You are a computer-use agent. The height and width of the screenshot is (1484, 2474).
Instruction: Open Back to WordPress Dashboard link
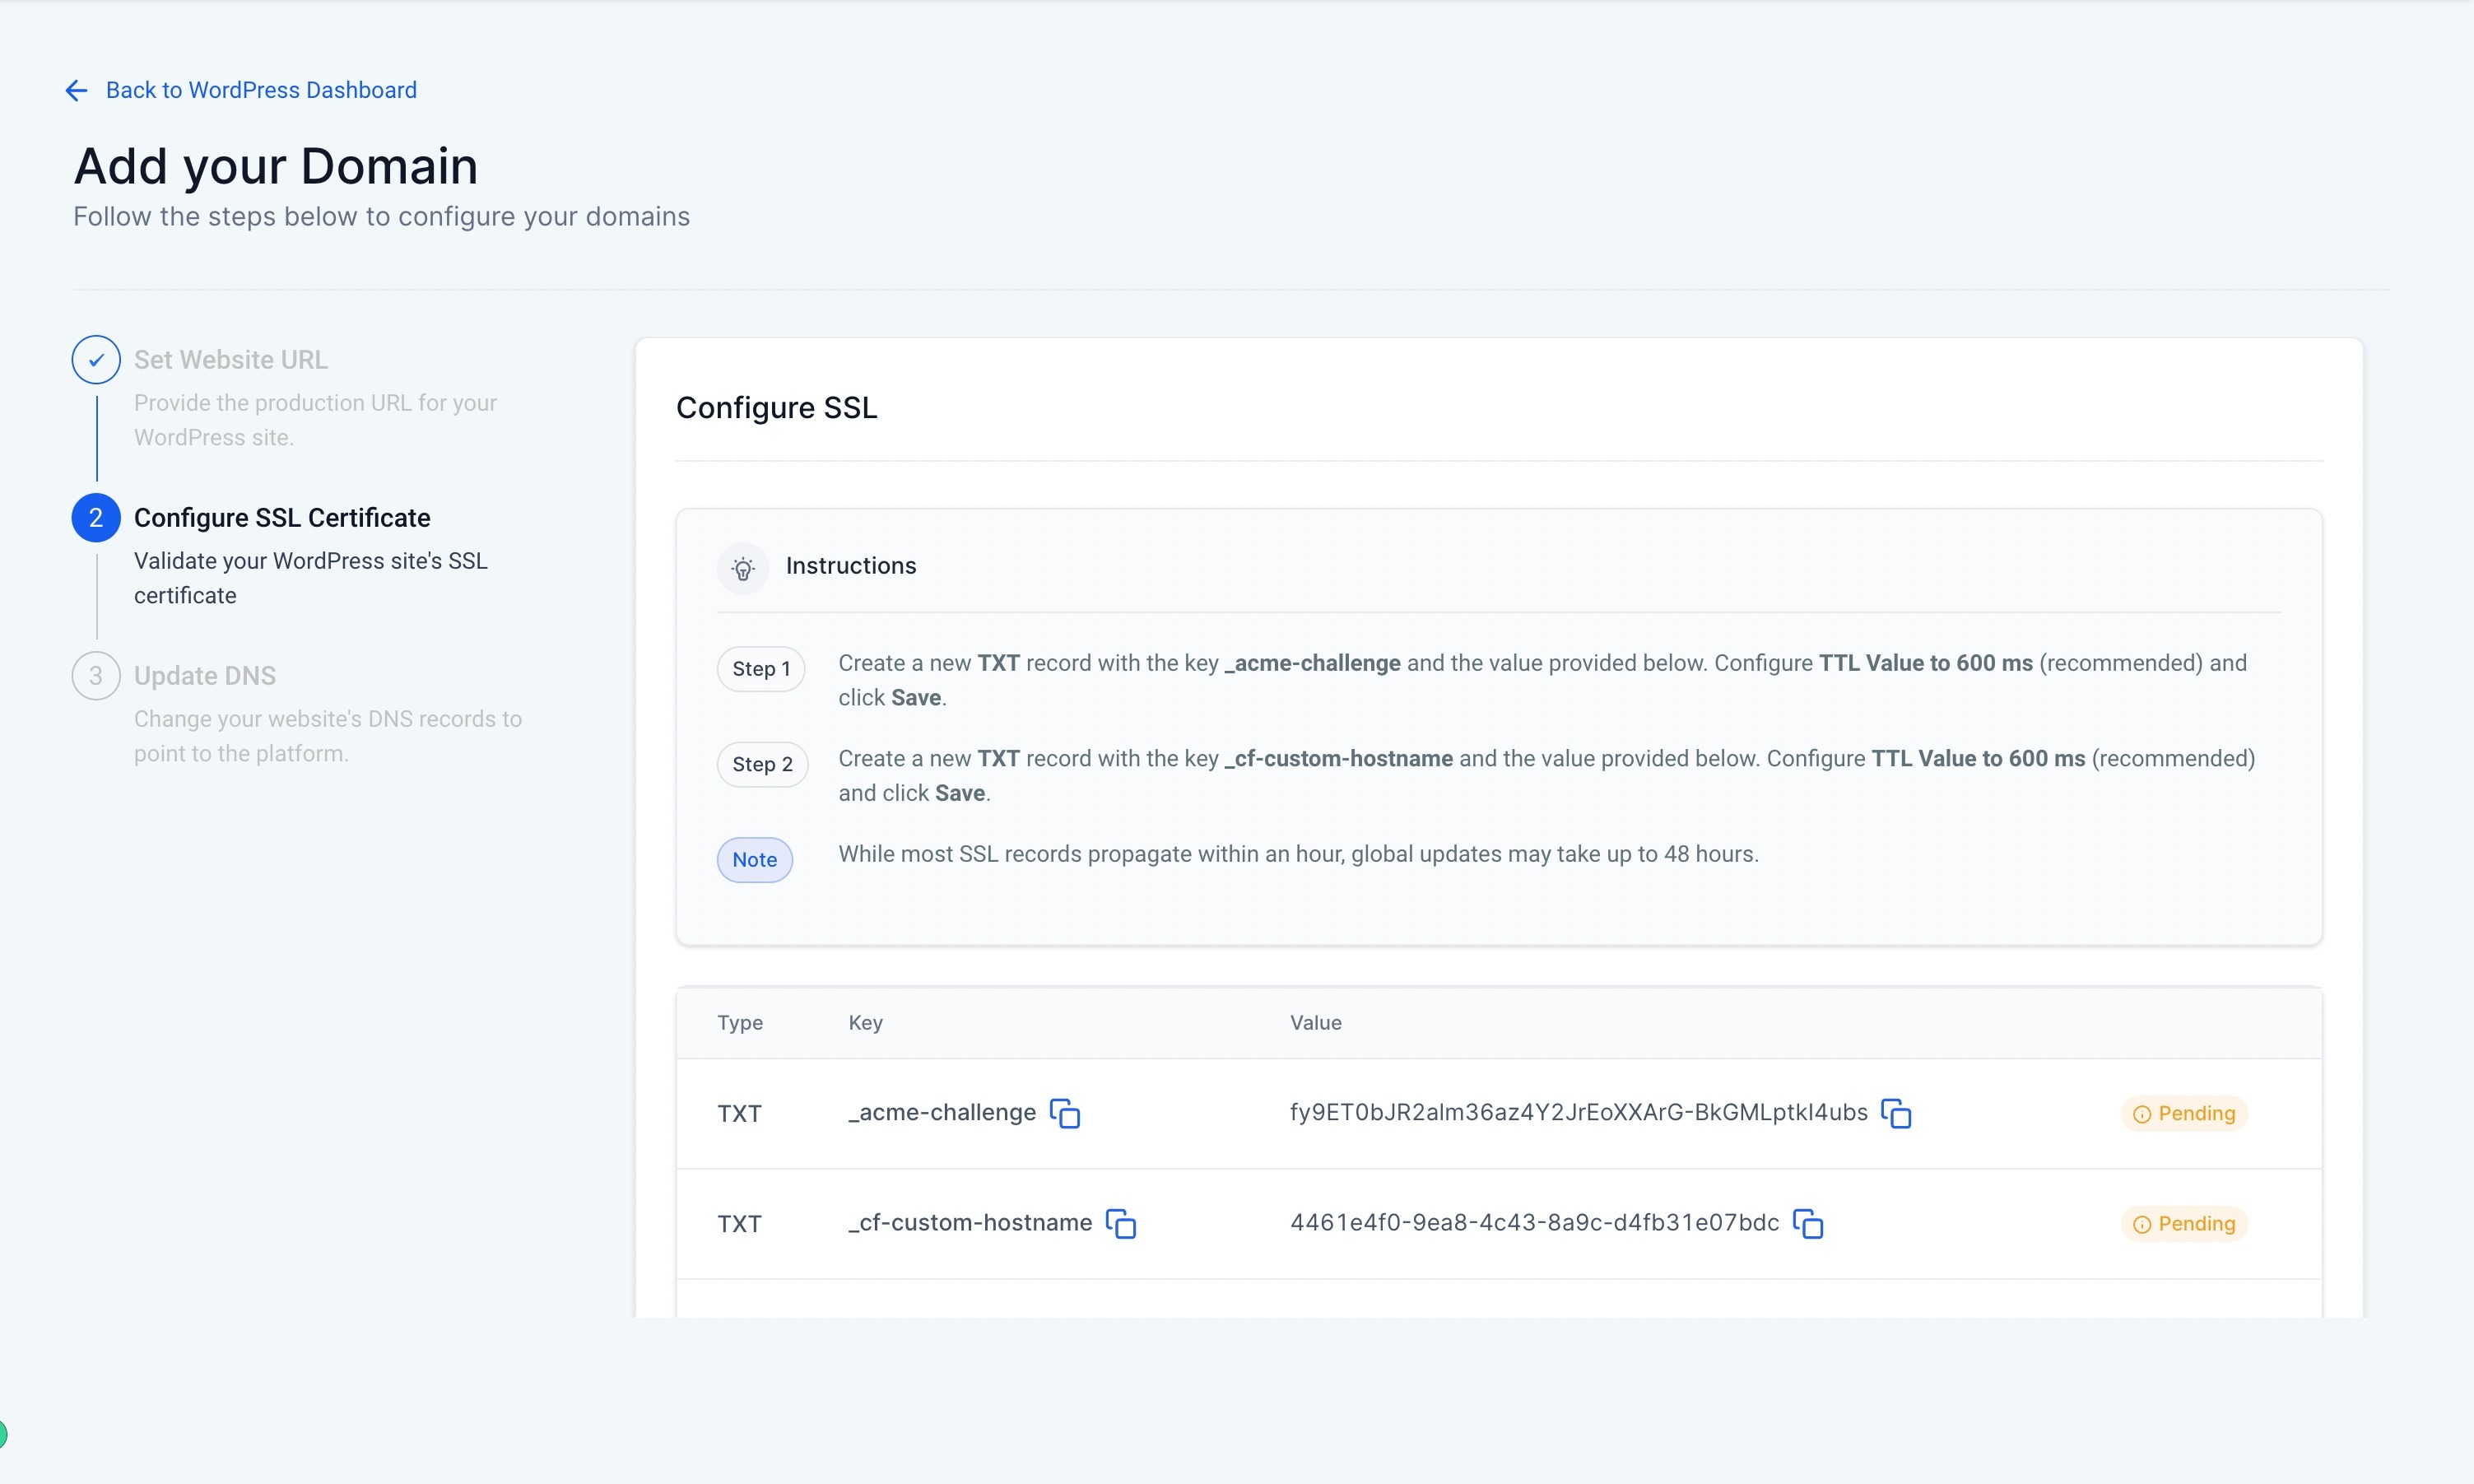tap(261, 90)
